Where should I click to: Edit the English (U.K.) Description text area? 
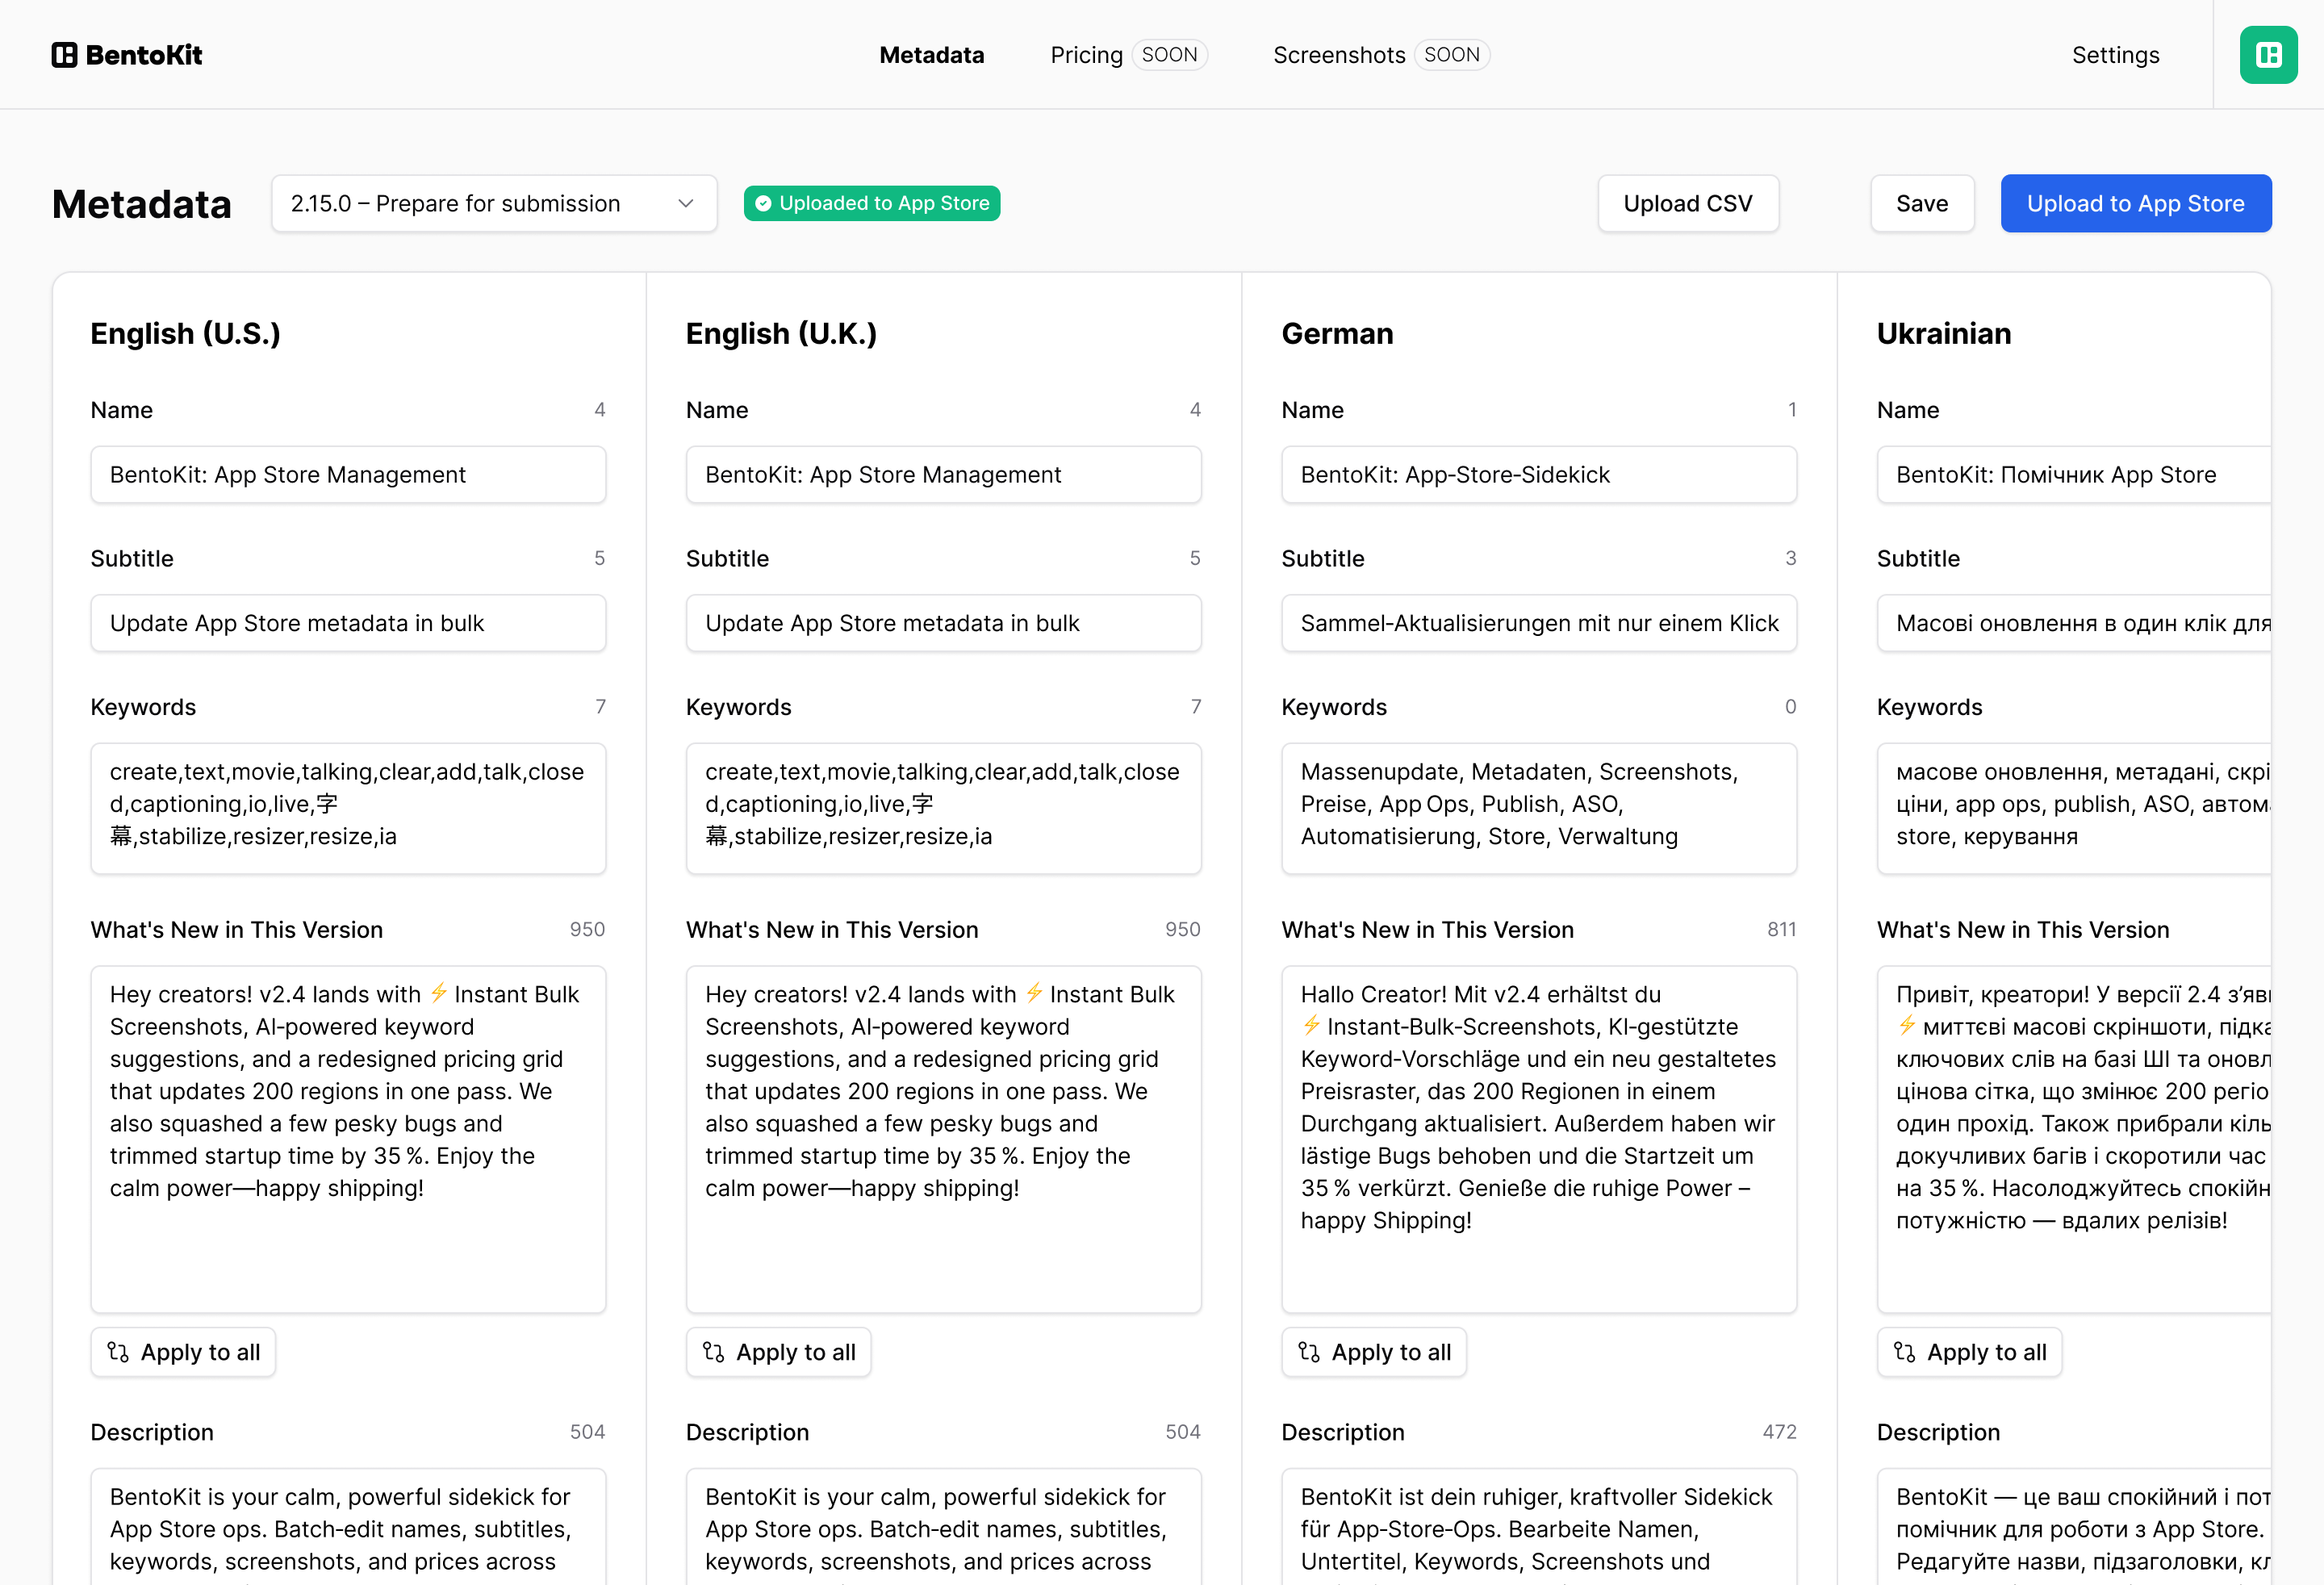click(x=944, y=1527)
